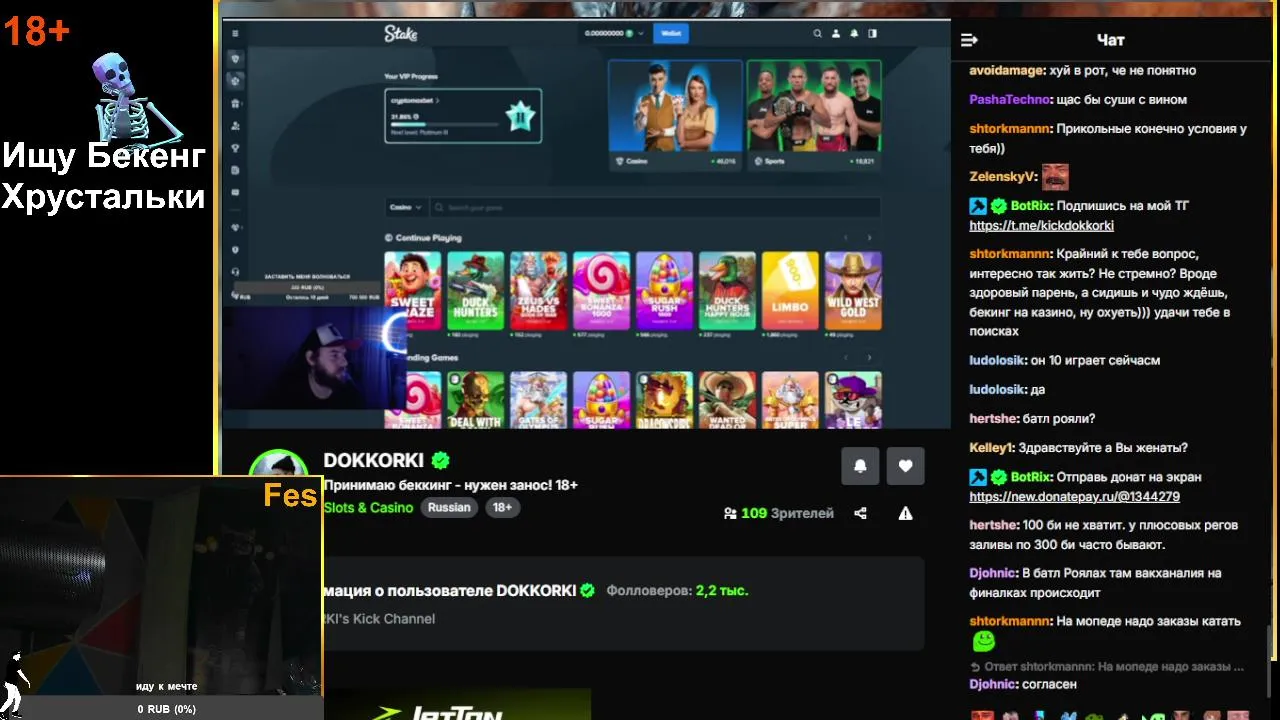Click the Stake search magnifier icon

tap(817, 33)
